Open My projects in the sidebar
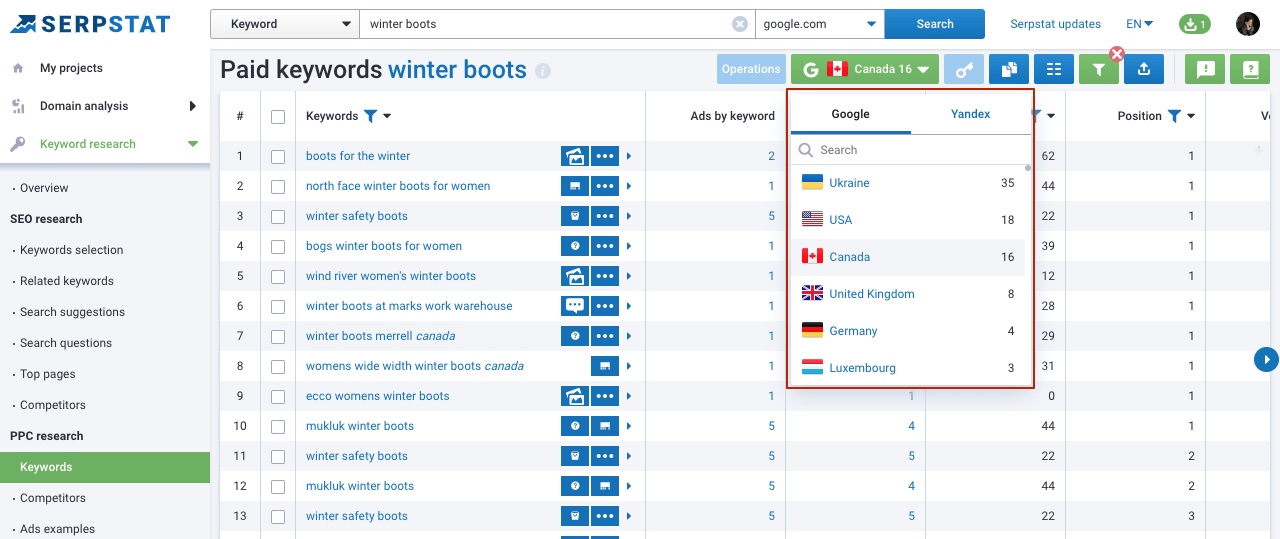This screenshot has width=1280, height=539. 71,68
